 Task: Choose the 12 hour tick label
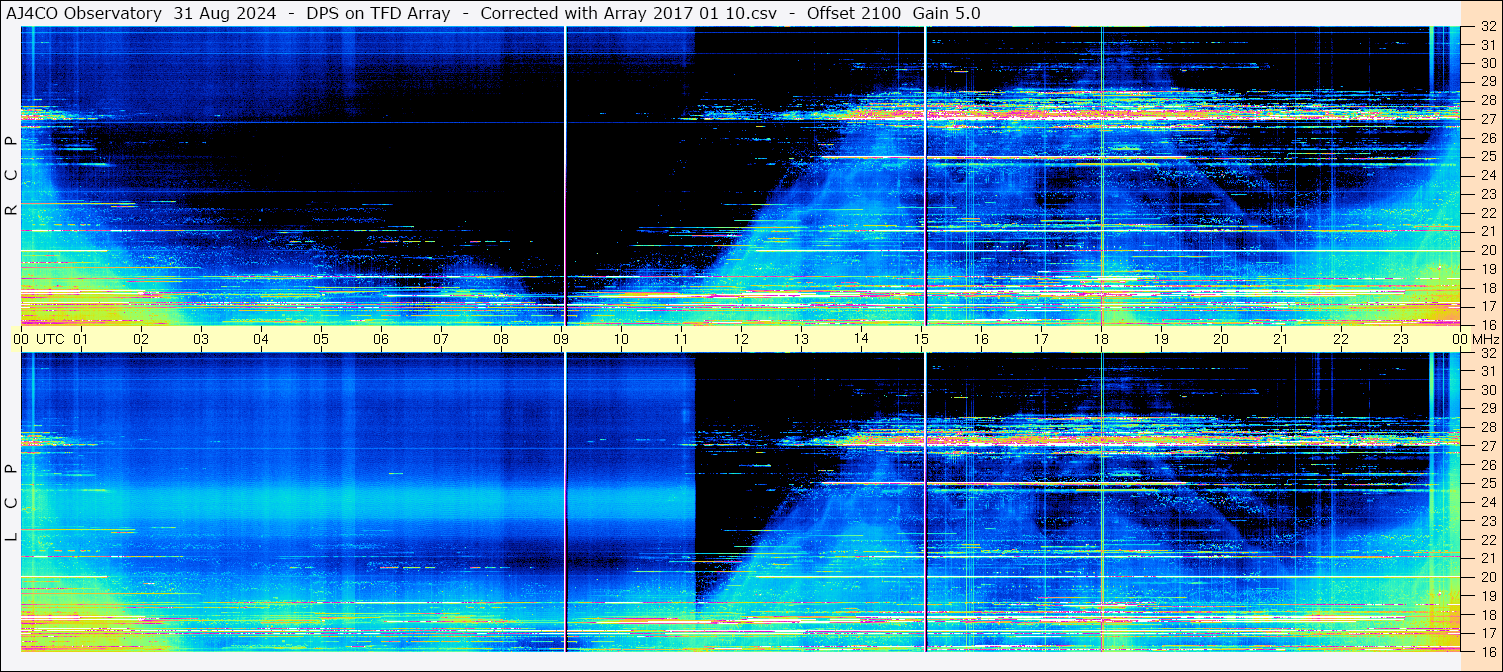[x=741, y=339]
